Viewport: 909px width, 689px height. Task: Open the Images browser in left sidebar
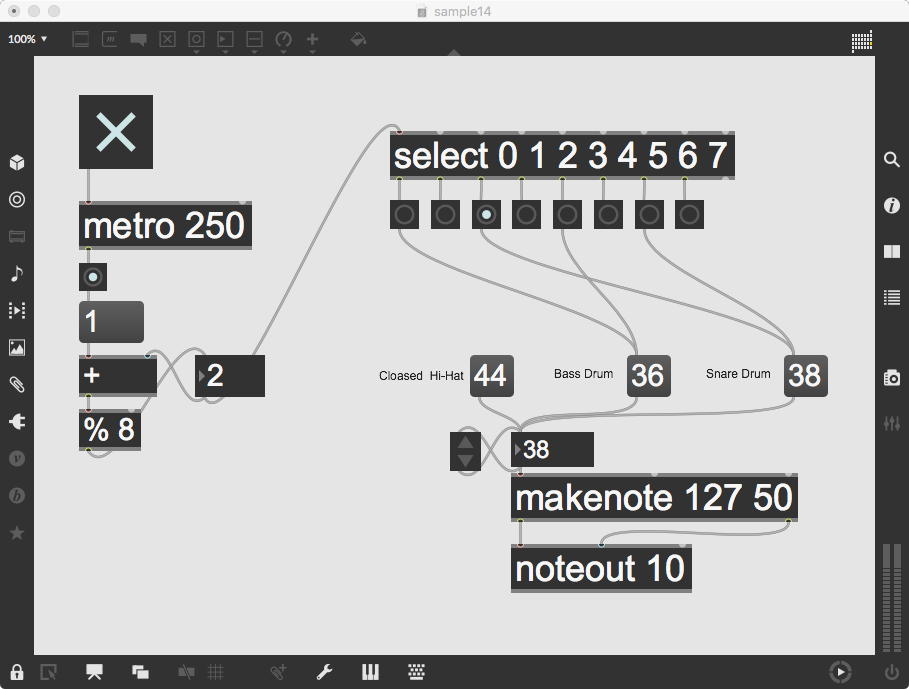coord(17,348)
